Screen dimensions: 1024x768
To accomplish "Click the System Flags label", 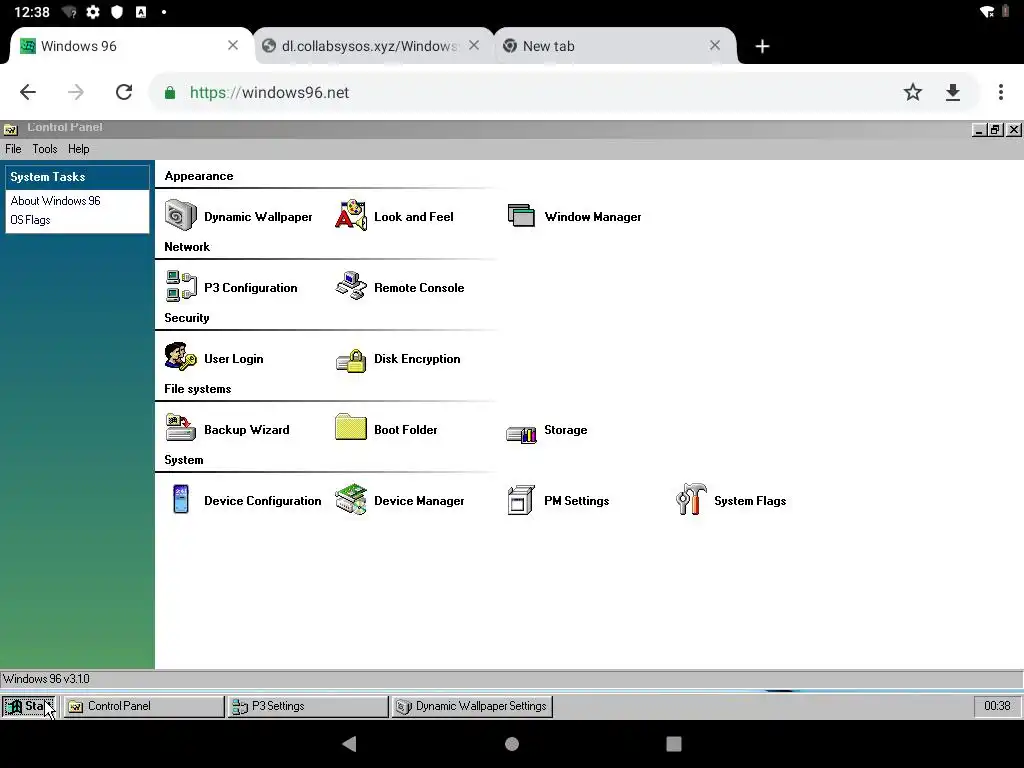I will [x=750, y=501].
